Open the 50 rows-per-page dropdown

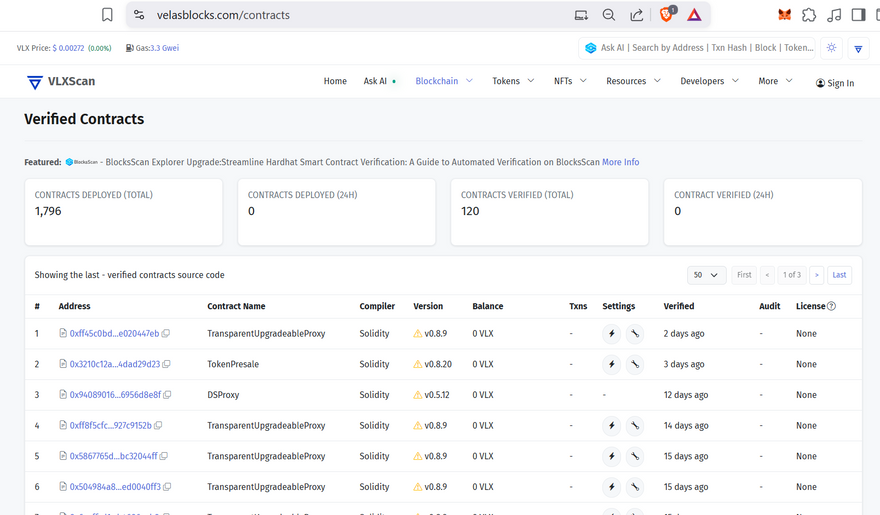click(706, 275)
